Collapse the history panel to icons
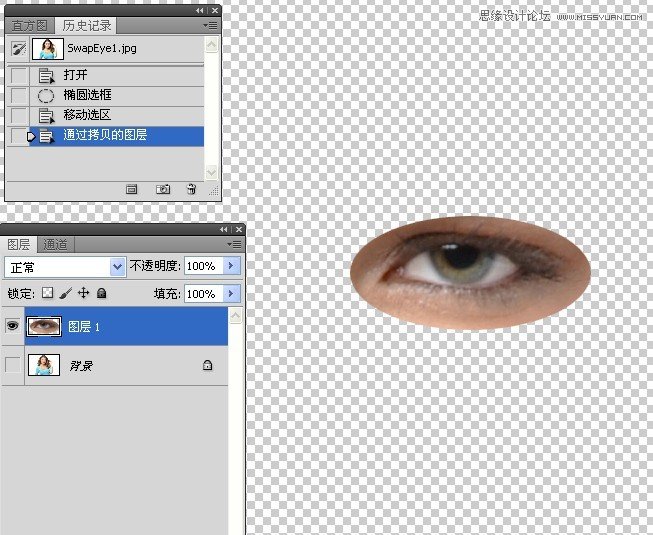This screenshot has width=653, height=535. point(200,10)
